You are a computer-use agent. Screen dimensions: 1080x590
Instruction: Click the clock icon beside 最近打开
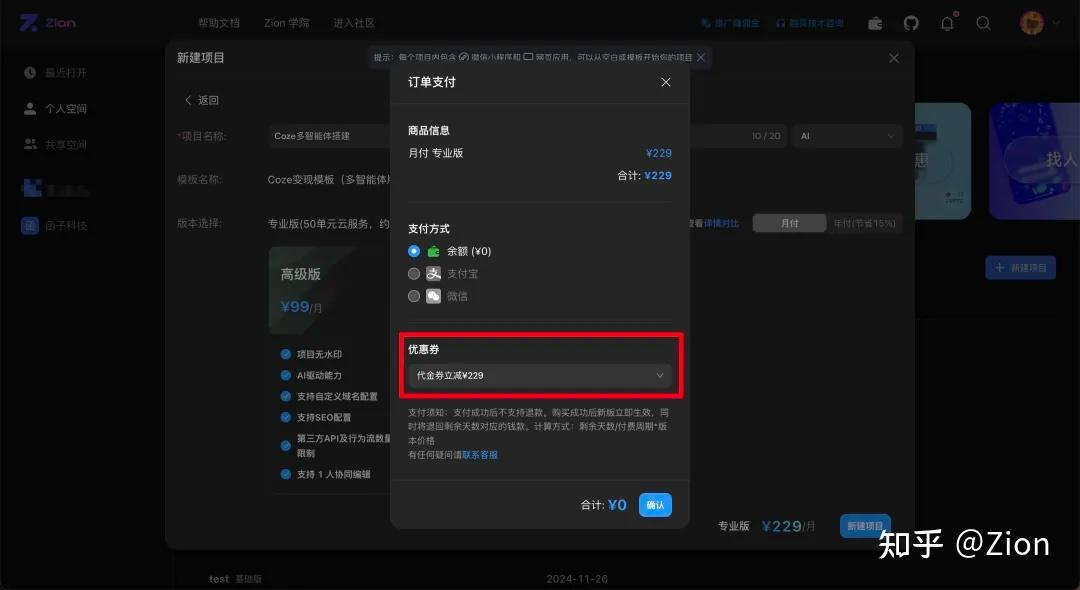30,72
